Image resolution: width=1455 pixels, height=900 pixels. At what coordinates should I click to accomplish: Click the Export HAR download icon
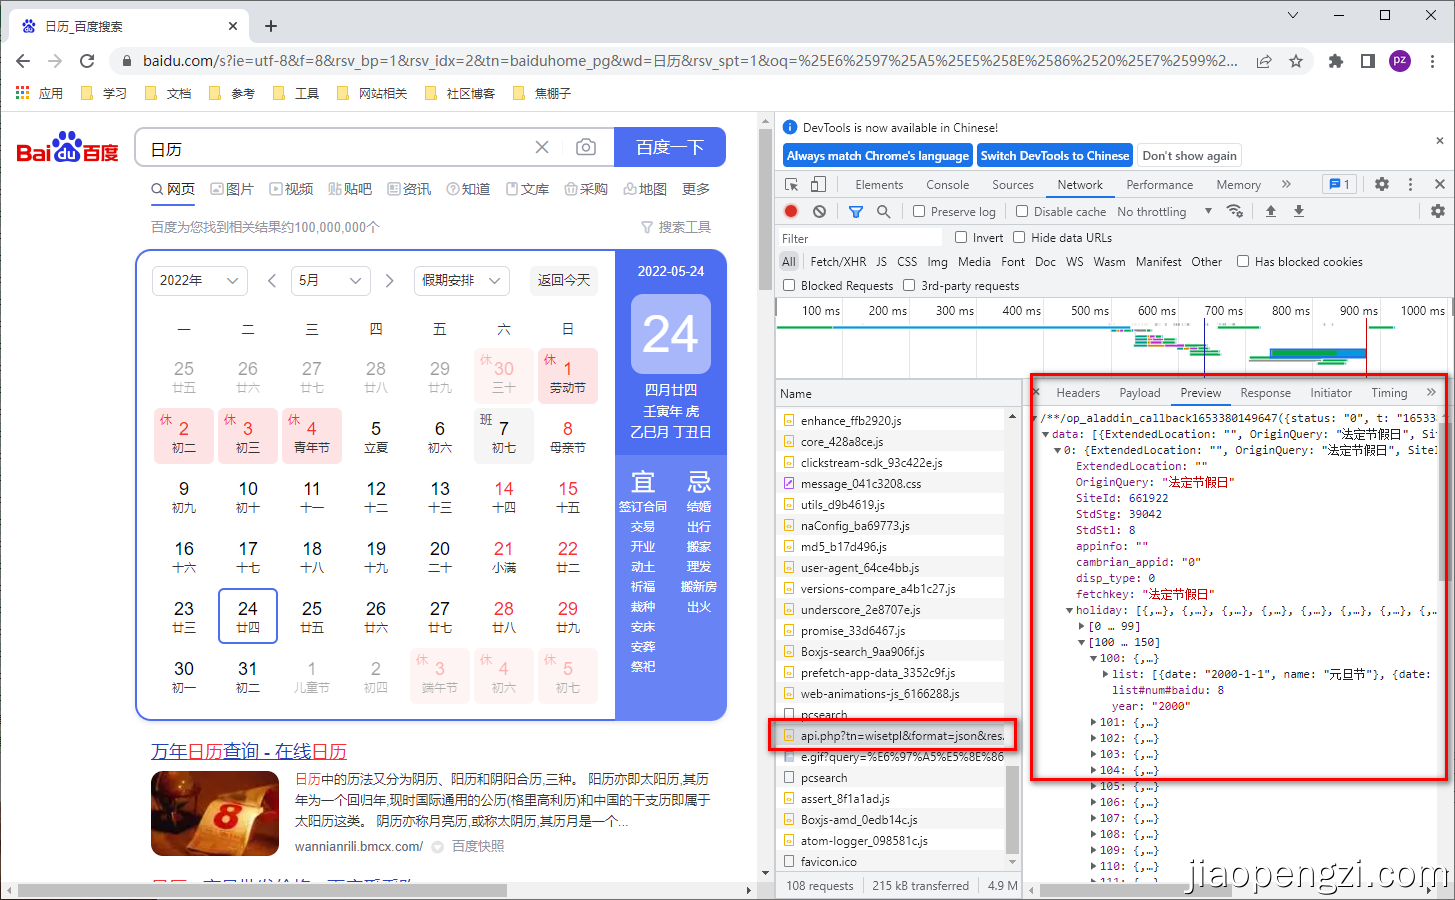click(x=1299, y=211)
